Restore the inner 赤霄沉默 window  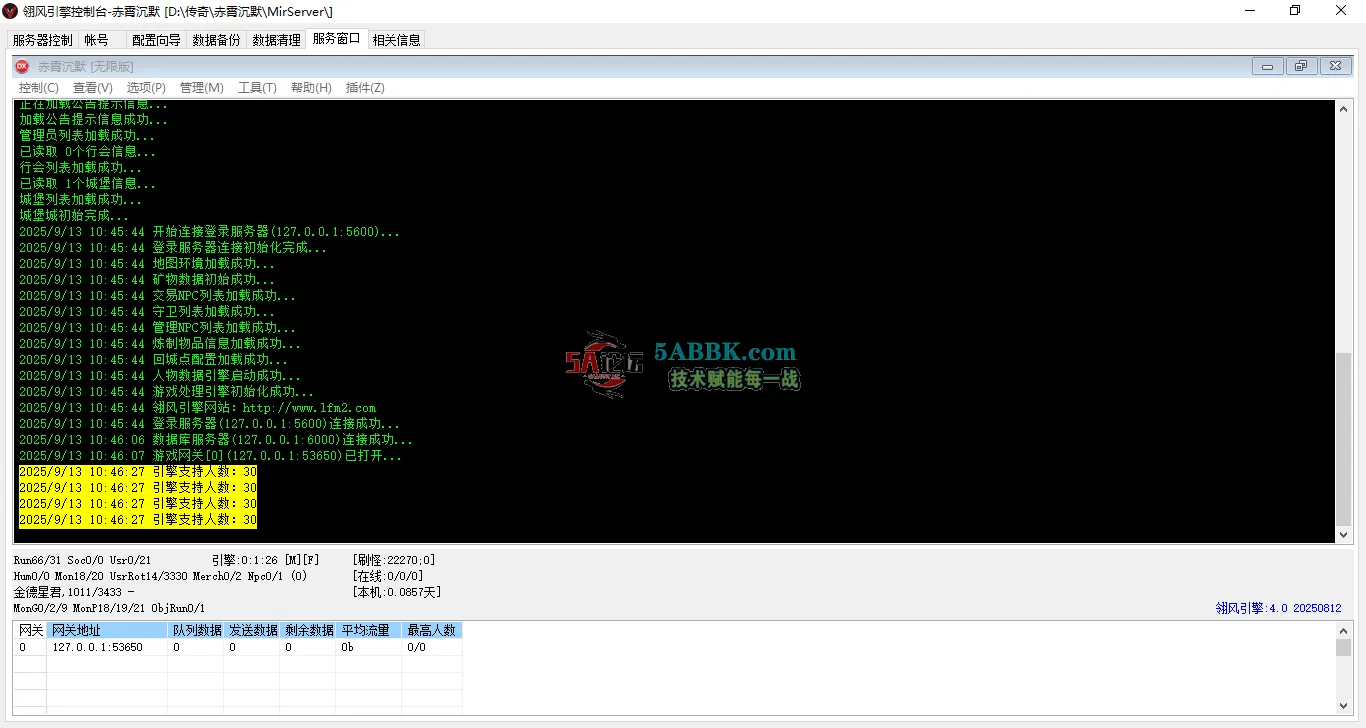coord(1301,66)
